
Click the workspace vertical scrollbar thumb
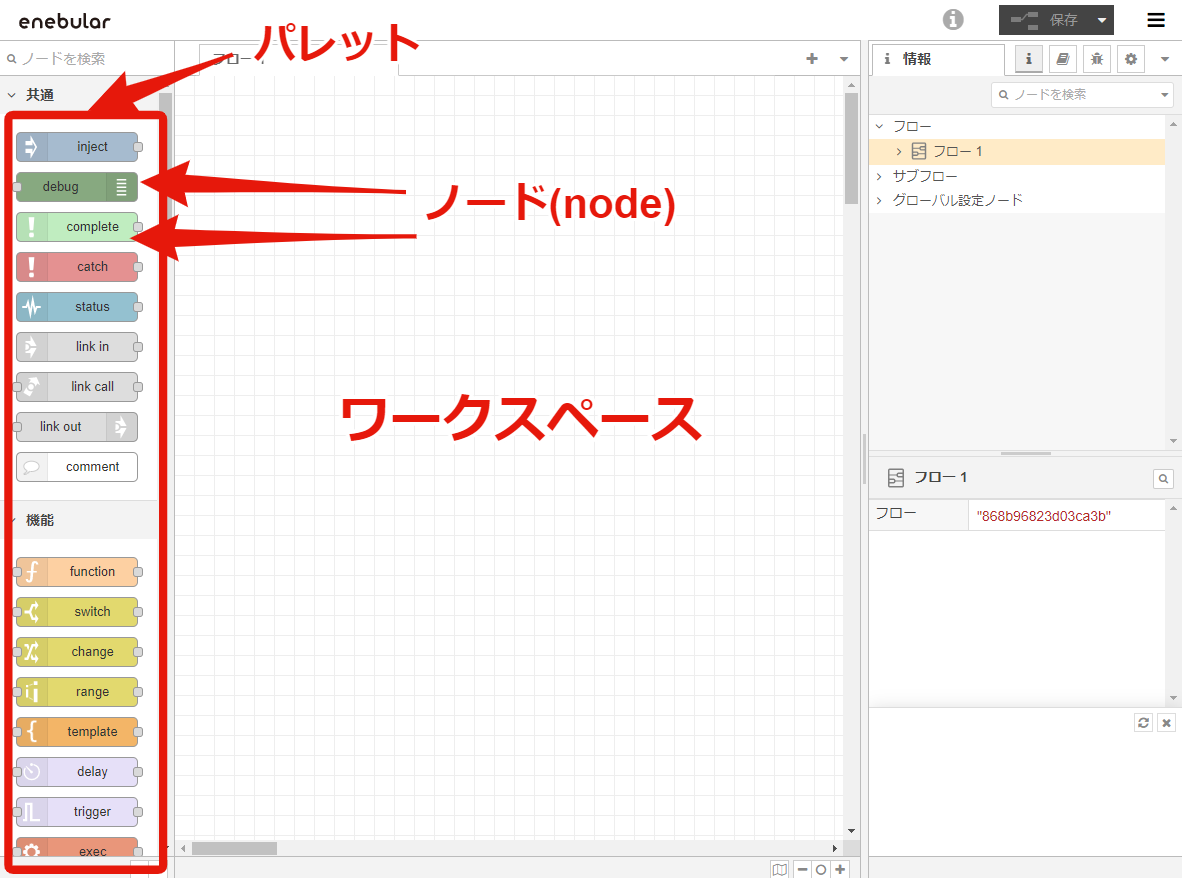tap(851, 148)
